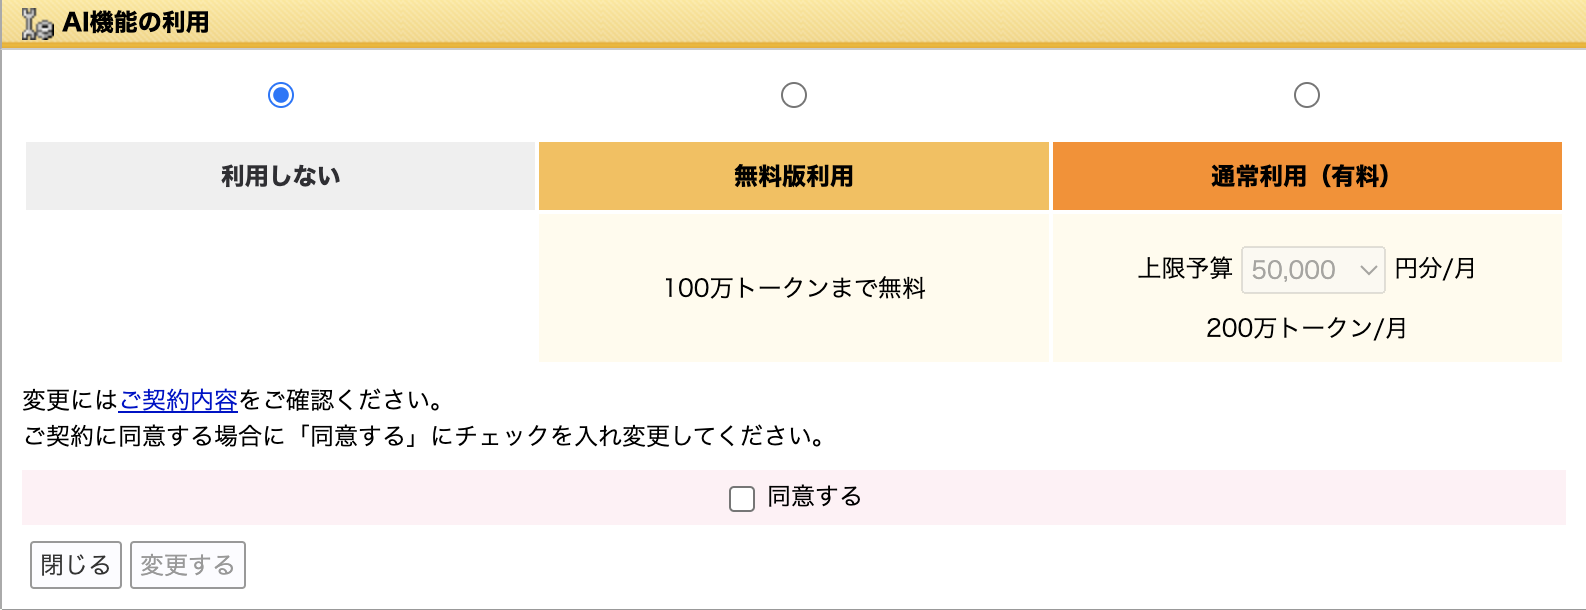The width and height of the screenshot is (1586, 610).
Task: Click the AI機能の利用 title
Action: pyautogui.click(x=136, y=23)
